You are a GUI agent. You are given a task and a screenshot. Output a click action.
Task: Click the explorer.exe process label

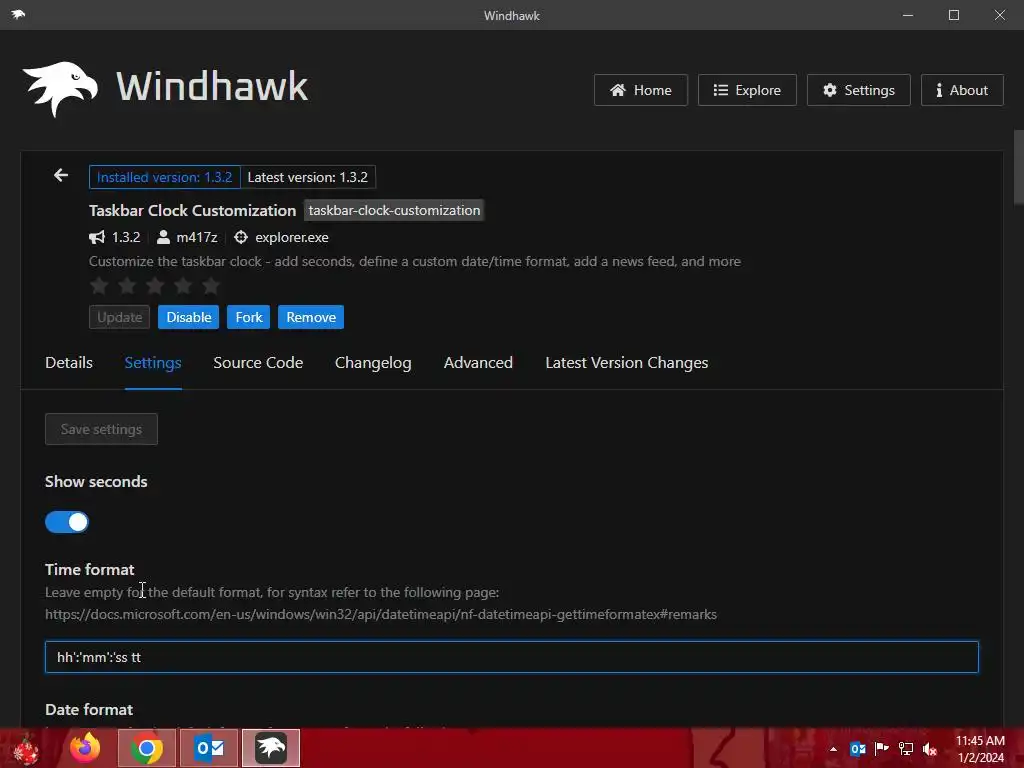[291, 237]
